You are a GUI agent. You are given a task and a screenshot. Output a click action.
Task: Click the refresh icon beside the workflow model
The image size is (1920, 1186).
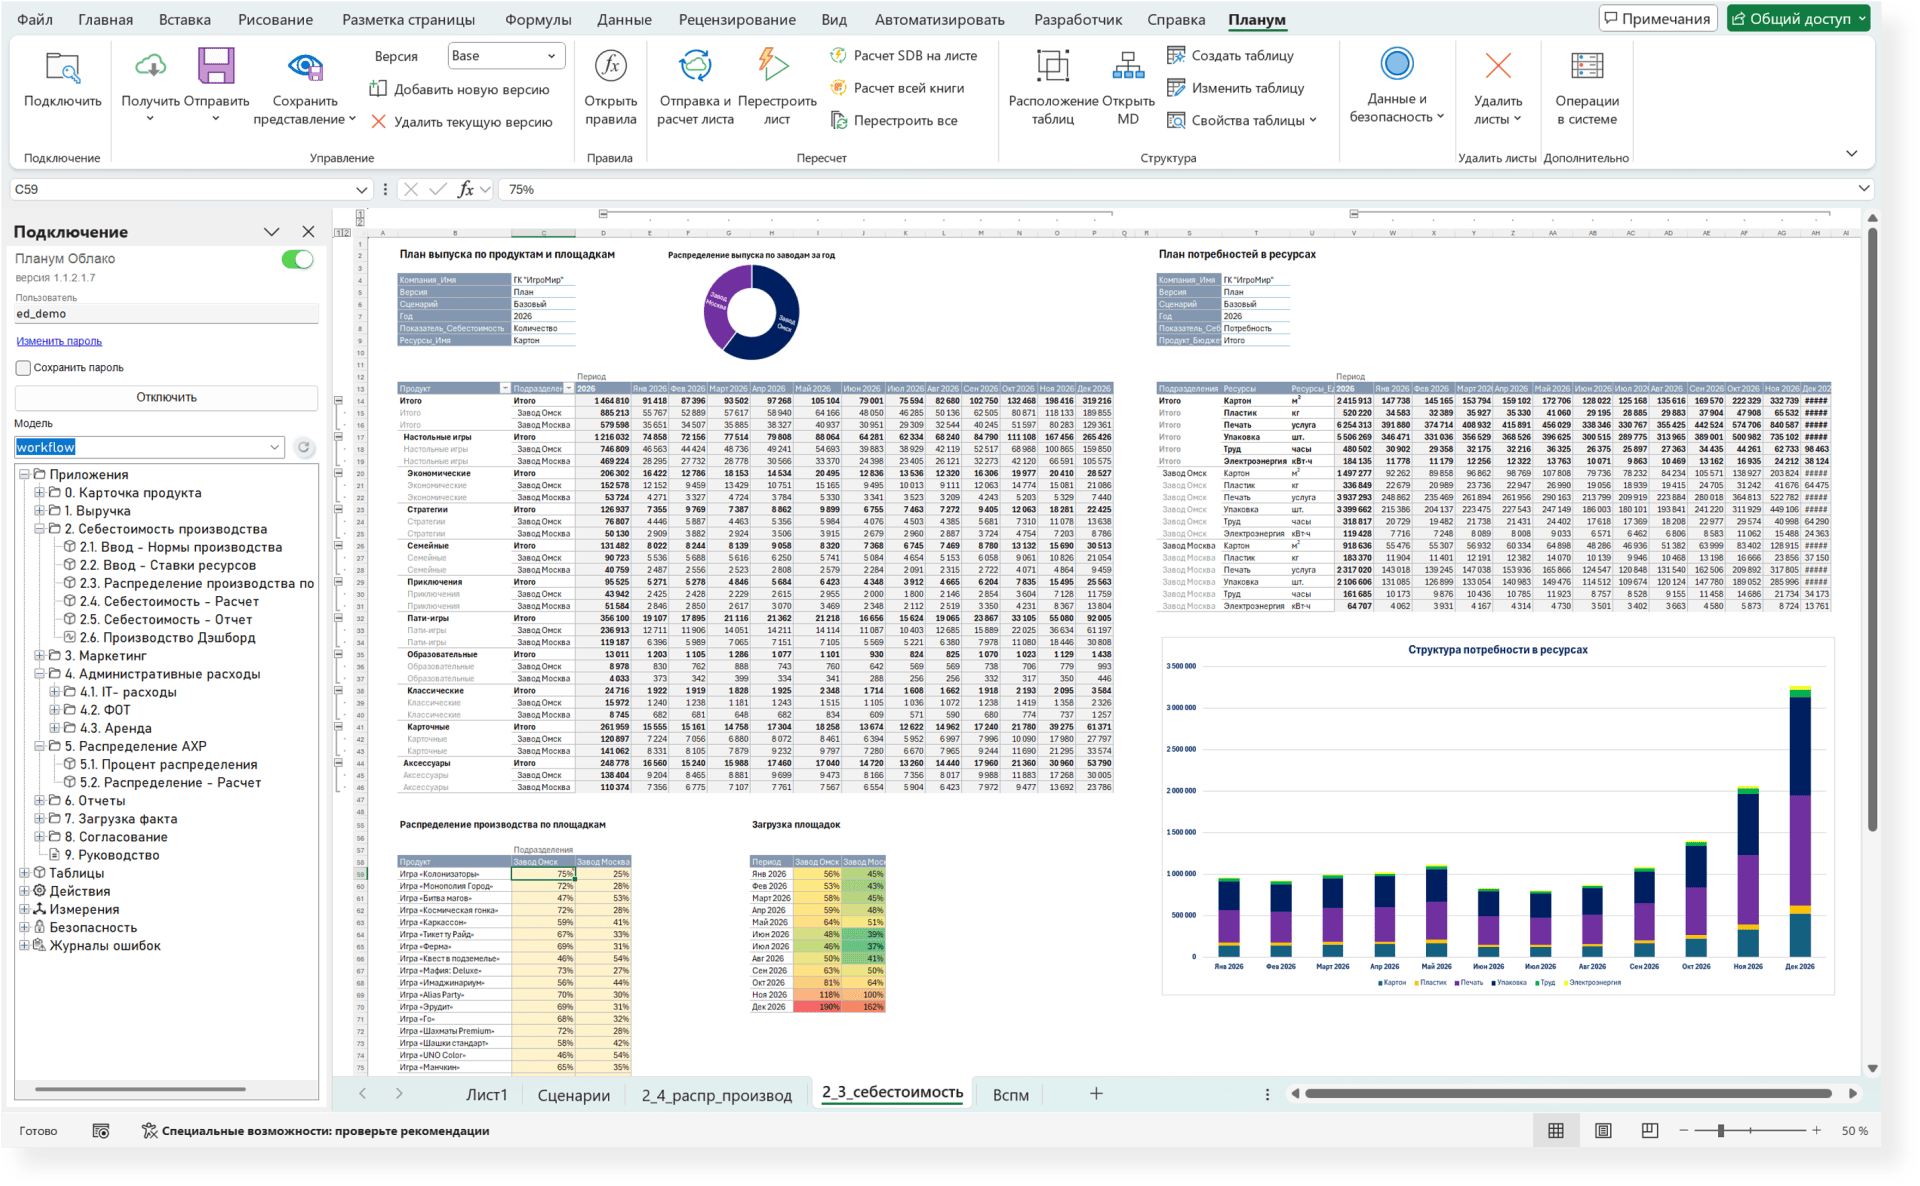pos(304,447)
